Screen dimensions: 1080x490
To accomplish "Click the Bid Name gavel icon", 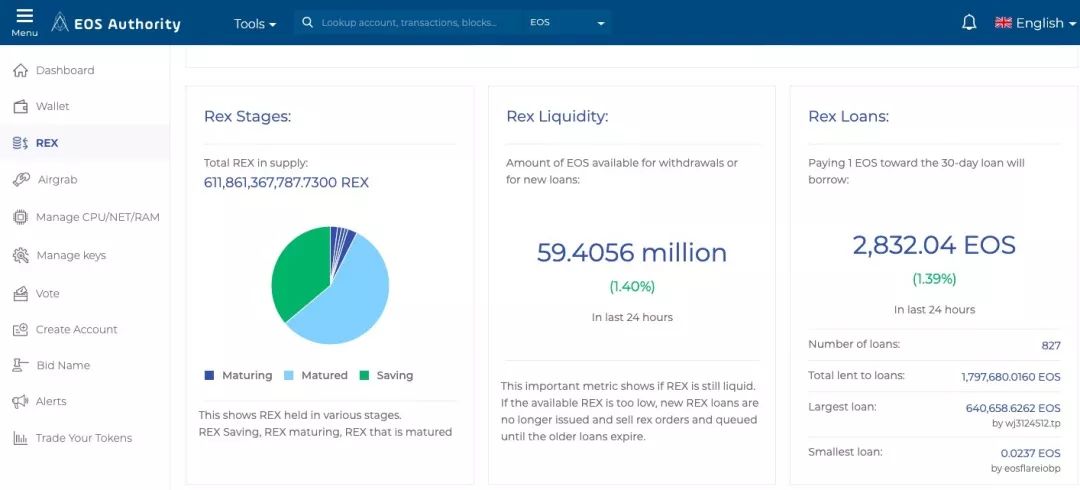I will [x=21, y=365].
